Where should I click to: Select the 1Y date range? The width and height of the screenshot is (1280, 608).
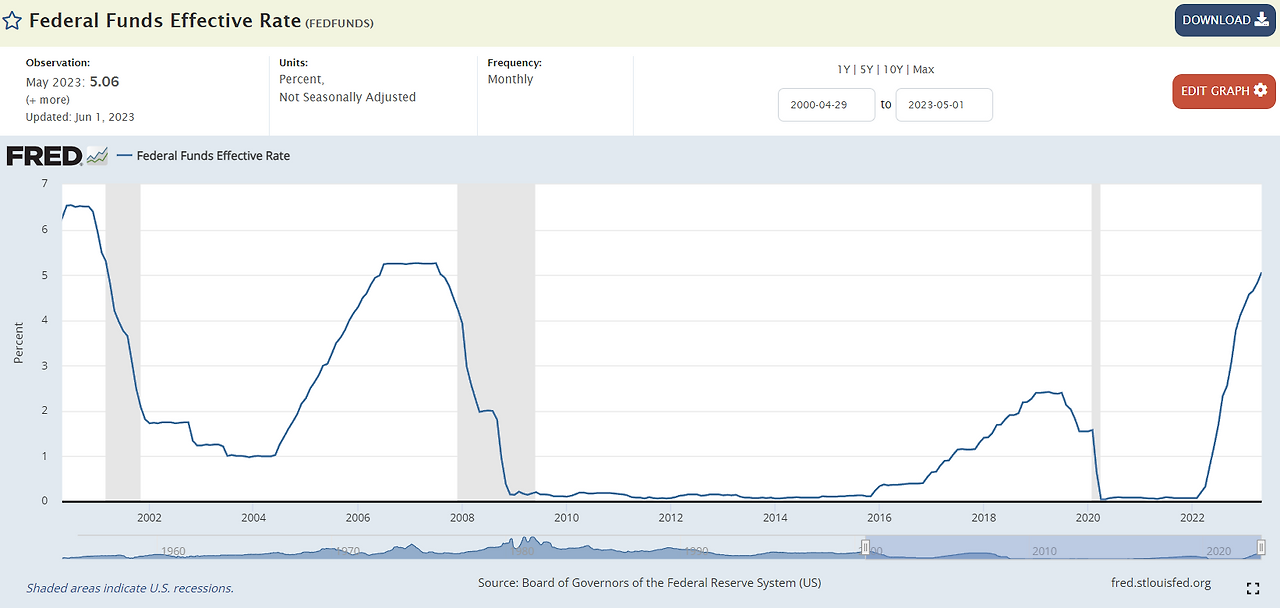click(845, 69)
